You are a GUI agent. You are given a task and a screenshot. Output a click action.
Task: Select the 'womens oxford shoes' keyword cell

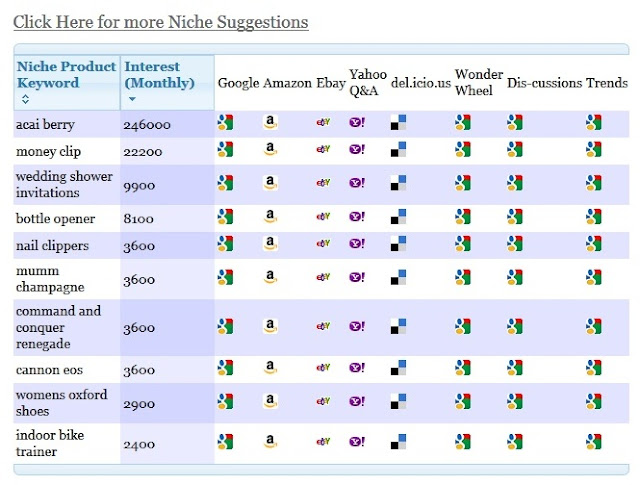pyautogui.click(x=67, y=403)
